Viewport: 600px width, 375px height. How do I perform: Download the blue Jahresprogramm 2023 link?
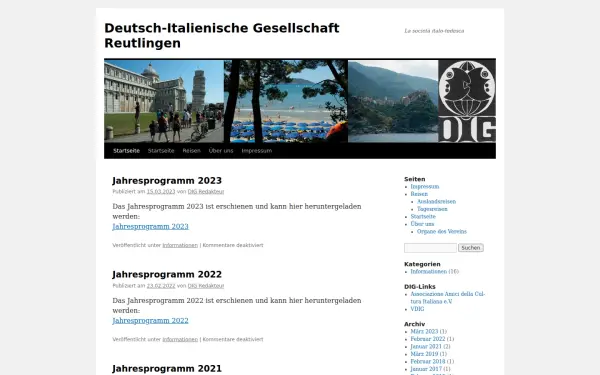coord(150,227)
